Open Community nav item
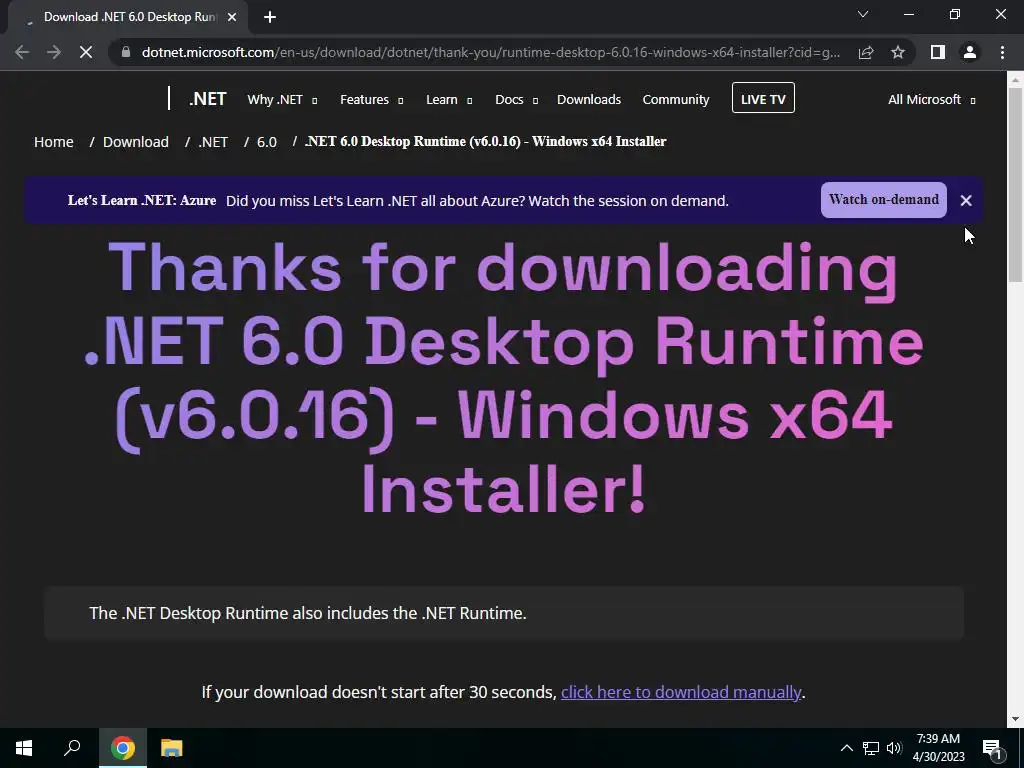The height and width of the screenshot is (768, 1024). (x=676, y=100)
